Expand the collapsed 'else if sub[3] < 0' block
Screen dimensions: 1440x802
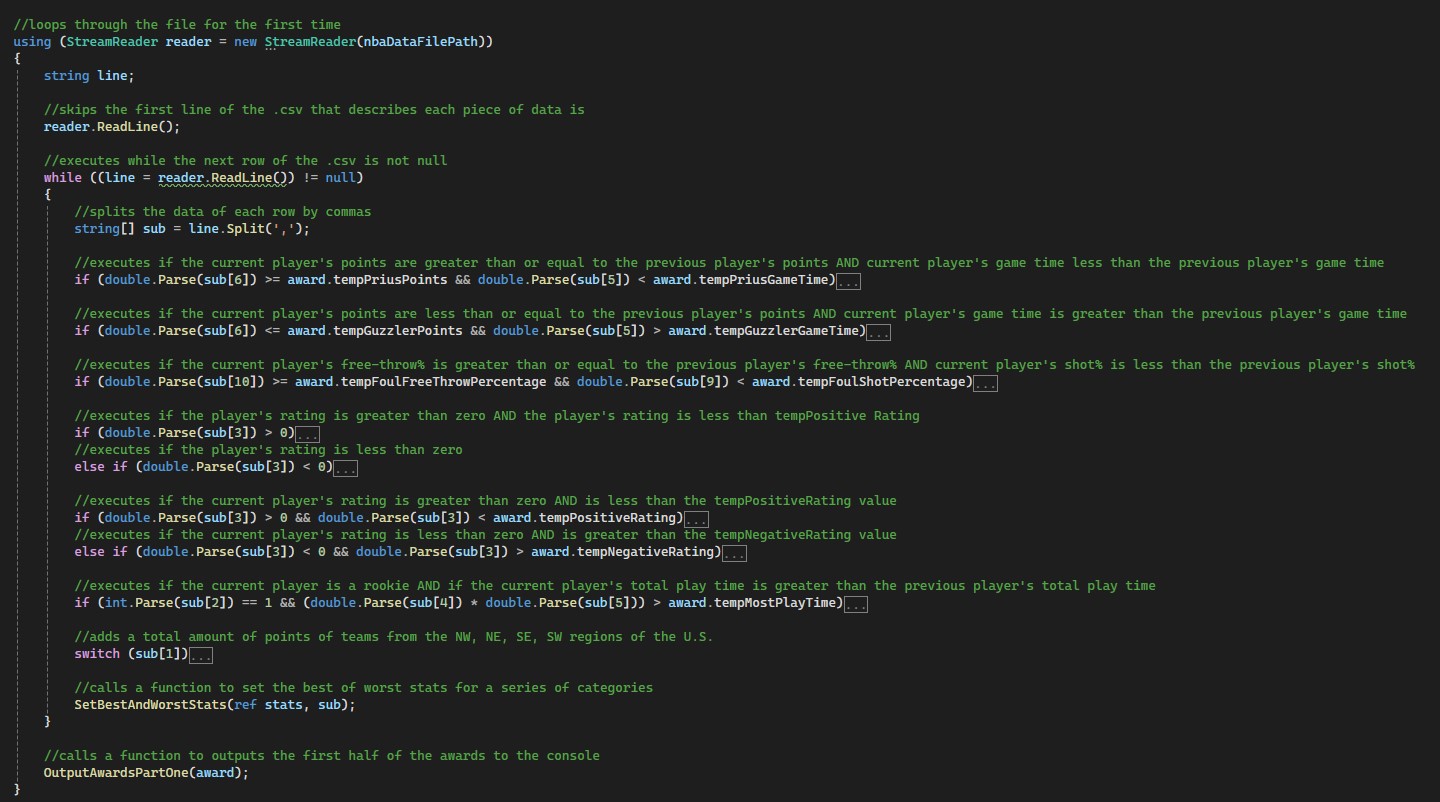[345, 468]
